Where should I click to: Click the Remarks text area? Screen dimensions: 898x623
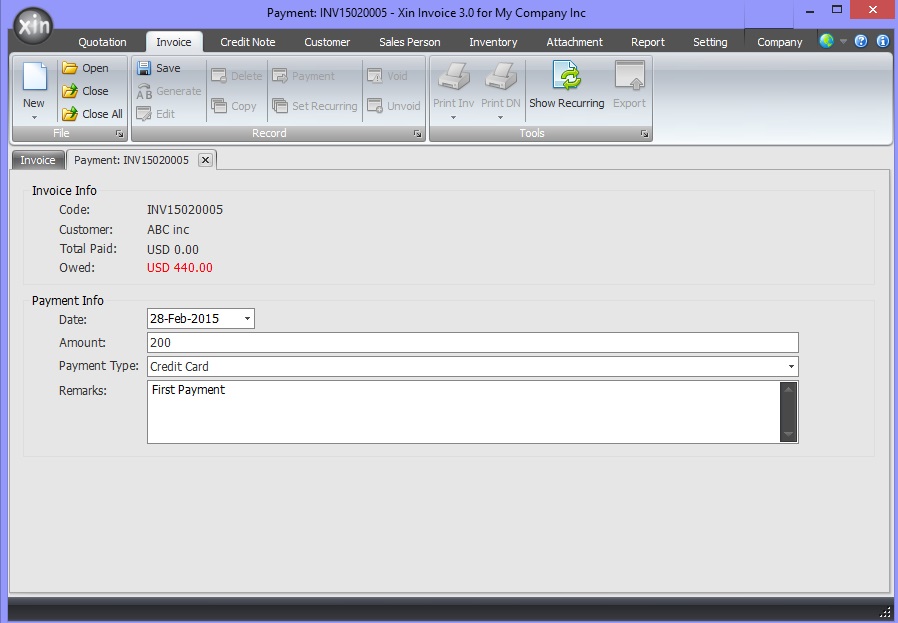[x=462, y=411]
